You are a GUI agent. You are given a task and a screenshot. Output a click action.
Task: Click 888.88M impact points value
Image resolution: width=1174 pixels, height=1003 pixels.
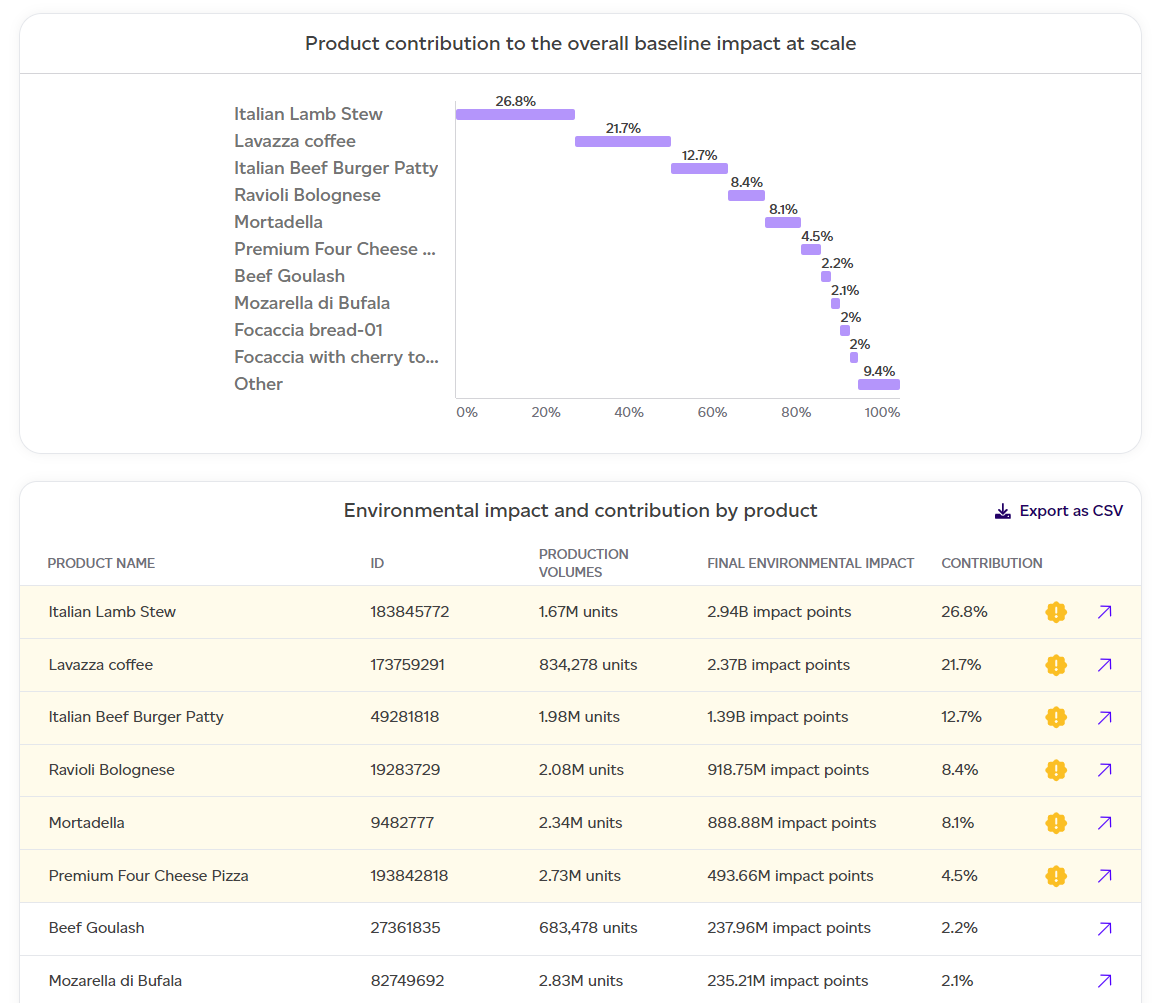tap(791, 823)
